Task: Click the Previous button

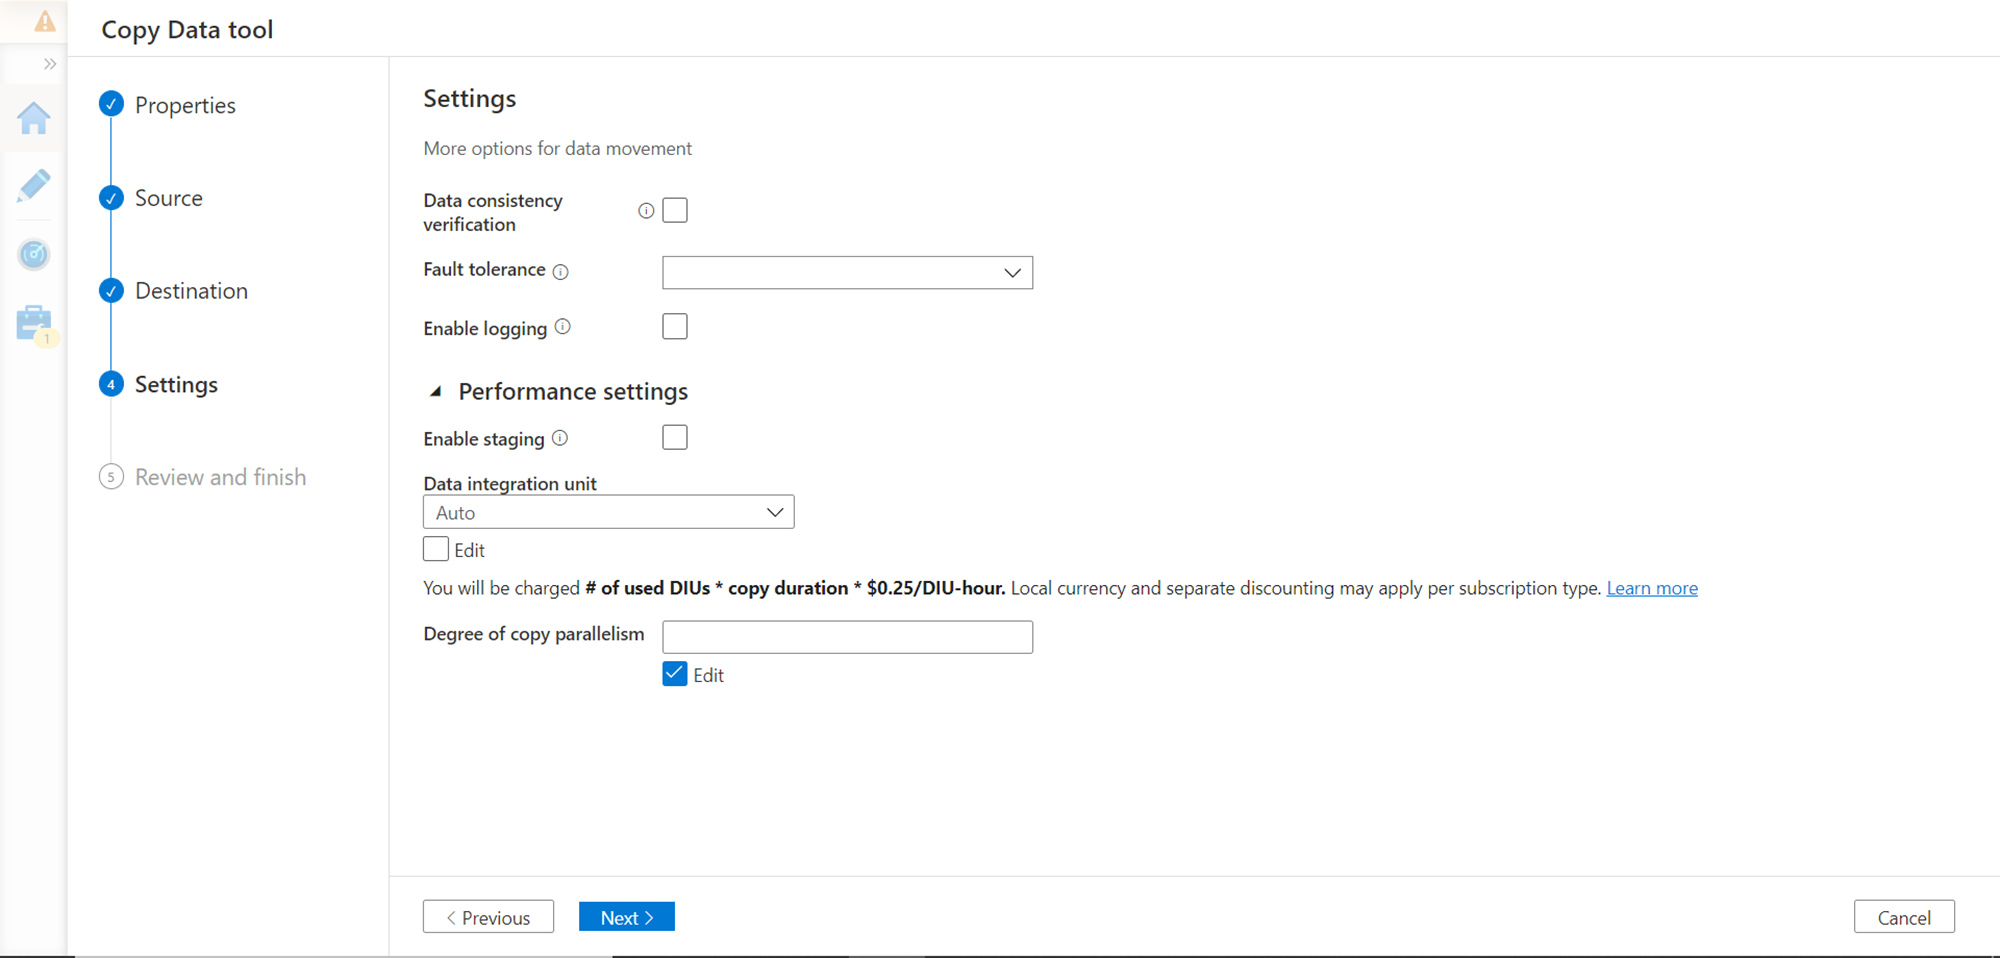Action: pos(488,917)
